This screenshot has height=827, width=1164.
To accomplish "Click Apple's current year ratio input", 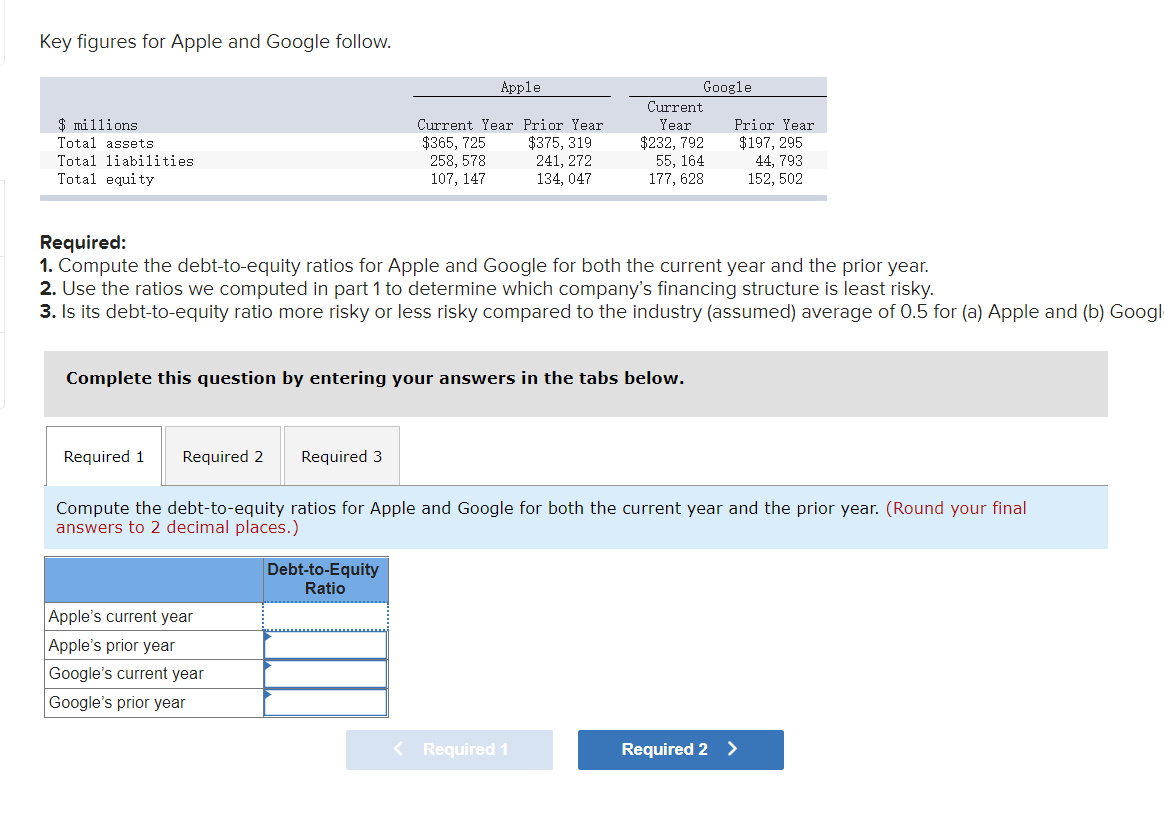I will pos(325,616).
